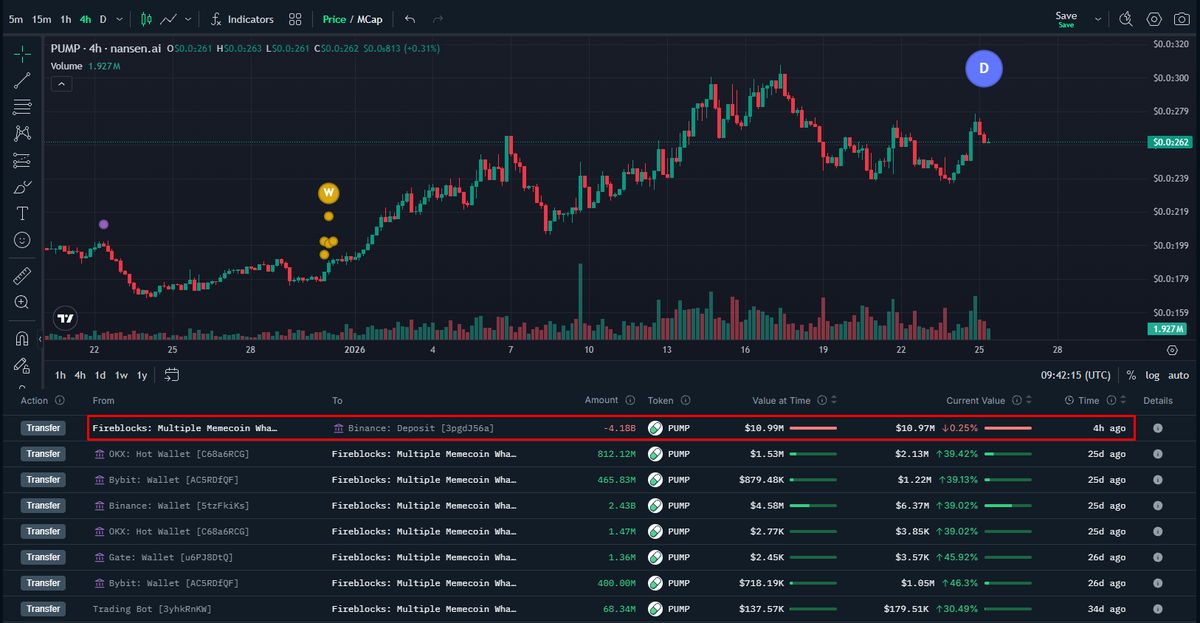Select the 1h interval in the top toolbar
This screenshot has width=1200, height=623.
[x=65, y=19]
